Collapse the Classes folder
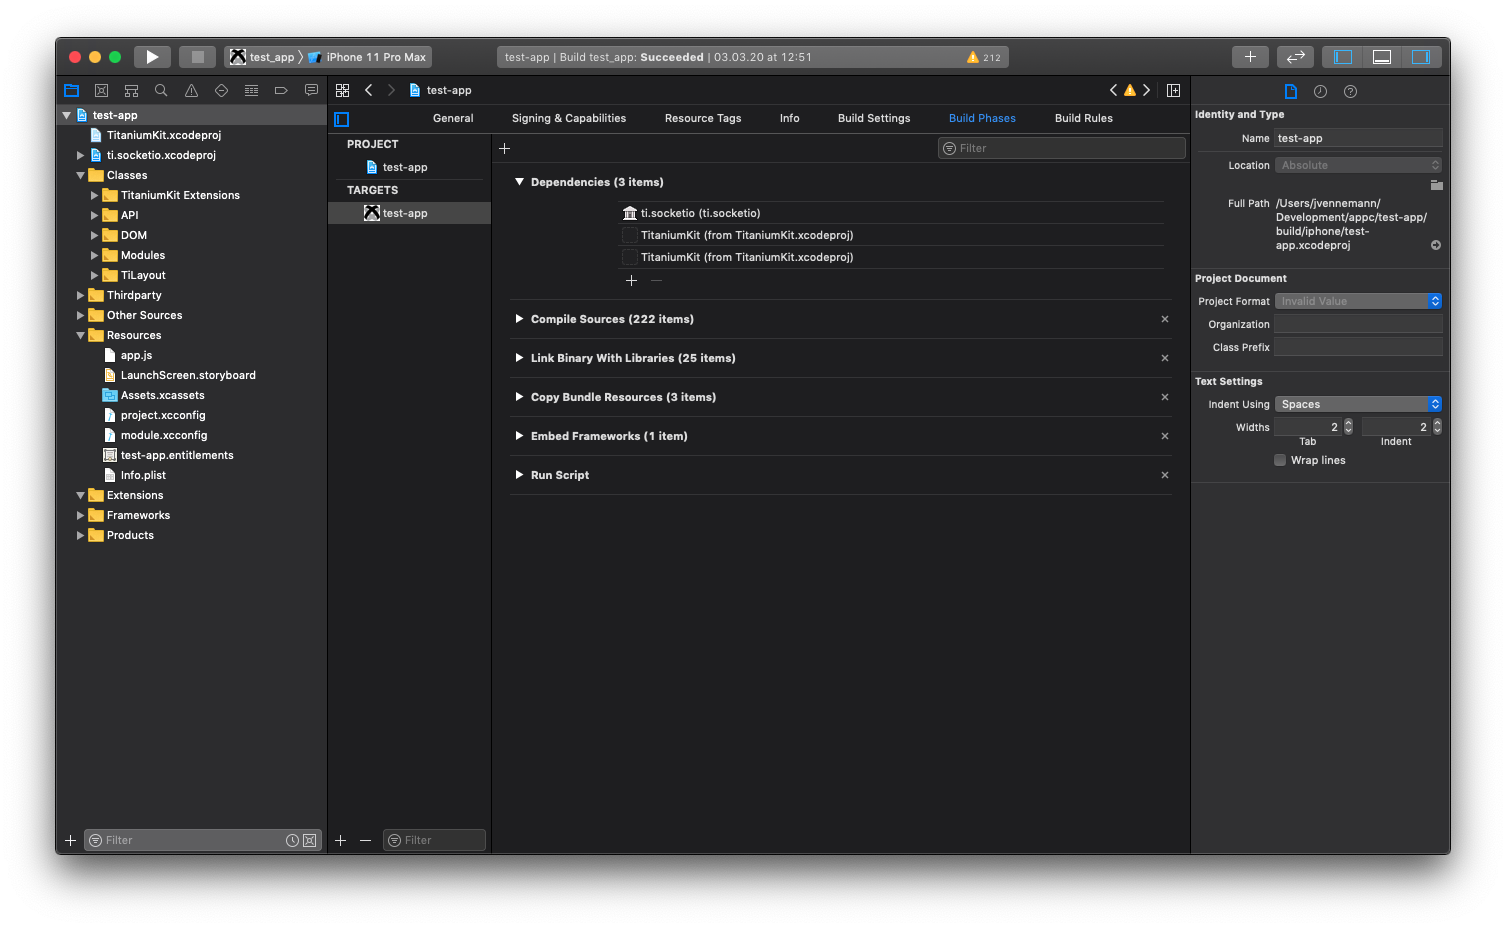The image size is (1506, 928). [81, 175]
